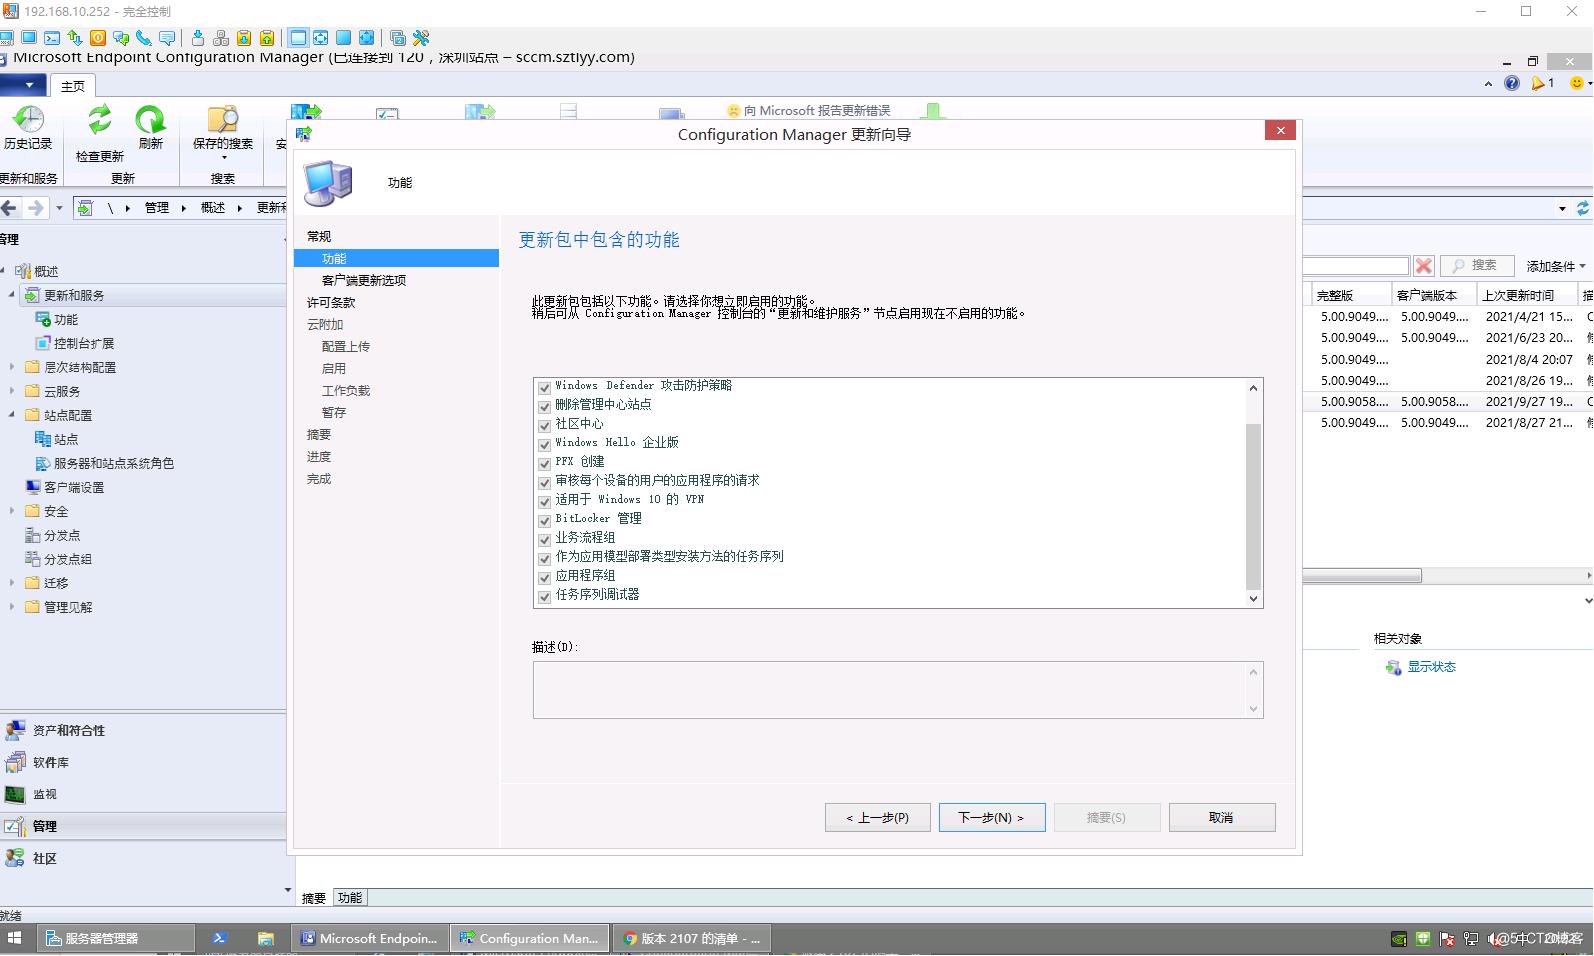Image resolution: width=1594 pixels, height=956 pixels.
Task: Open File Explorer from the taskbar
Action: tap(265, 939)
